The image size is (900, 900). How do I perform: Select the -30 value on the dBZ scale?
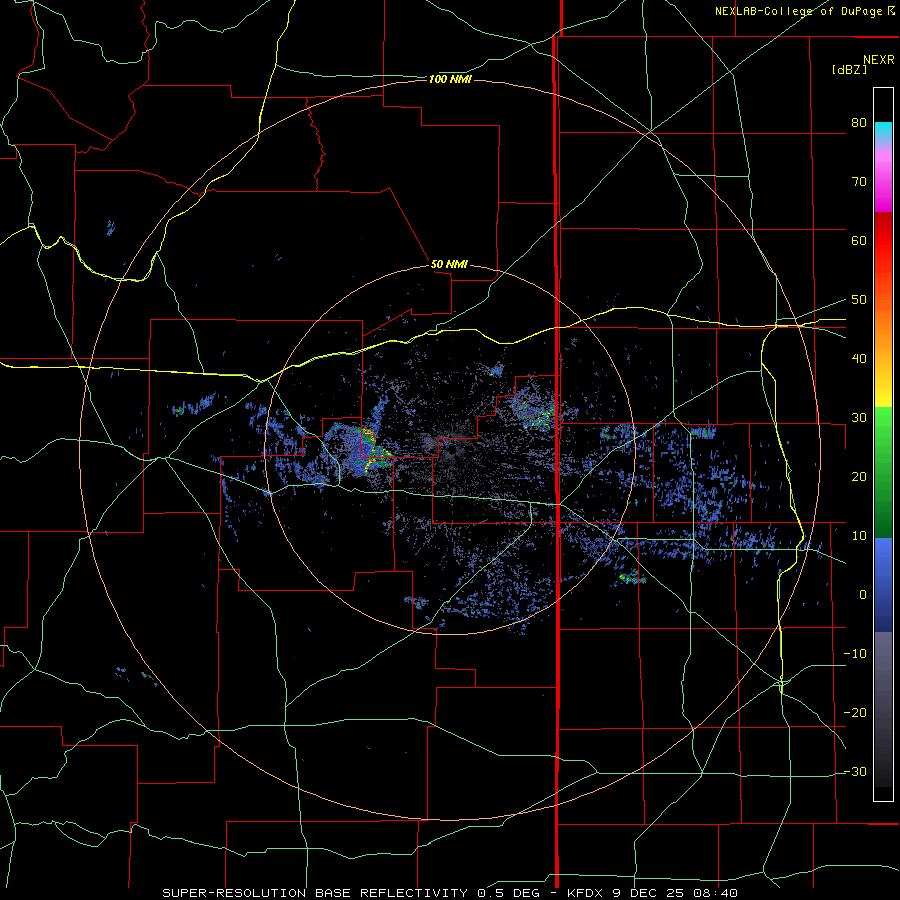(x=855, y=771)
